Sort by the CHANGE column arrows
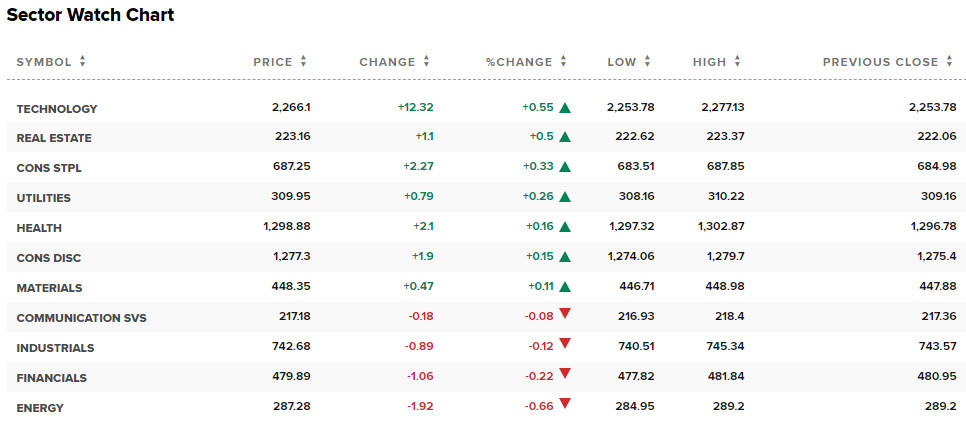966x424 pixels. point(426,62)
